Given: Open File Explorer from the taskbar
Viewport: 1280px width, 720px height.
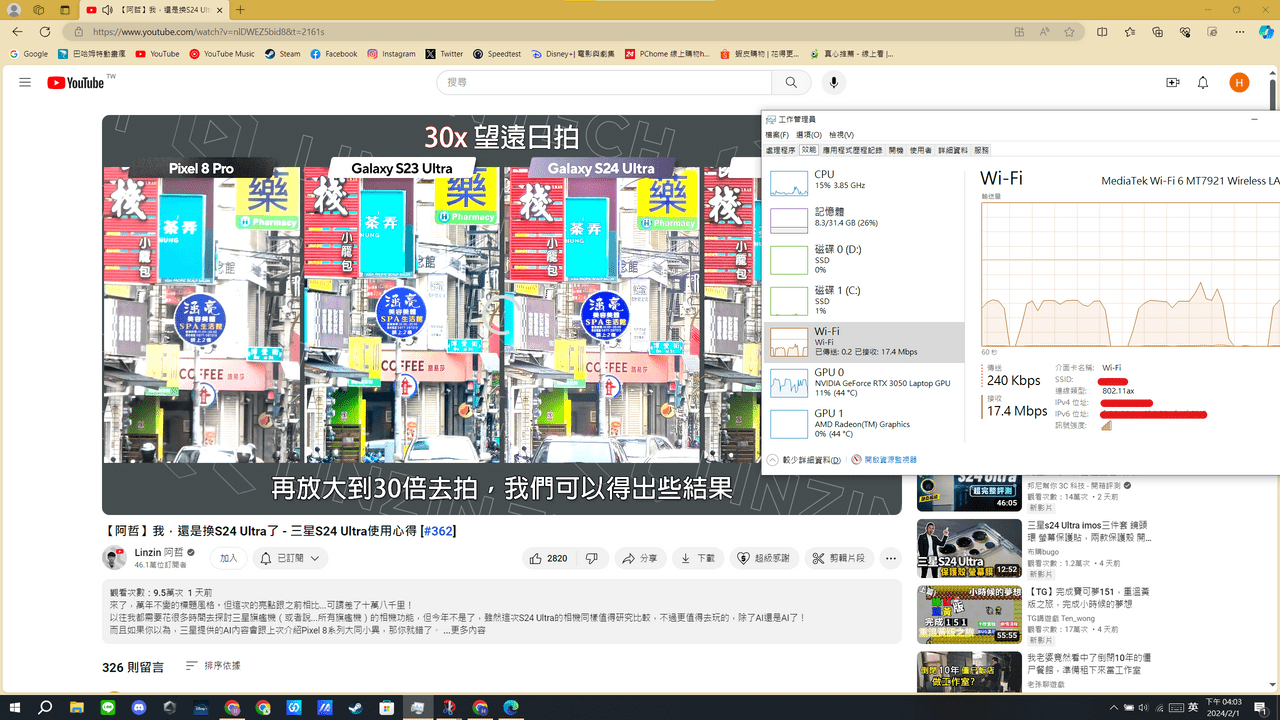Looking at the screenshot, I should coord(77,707).
